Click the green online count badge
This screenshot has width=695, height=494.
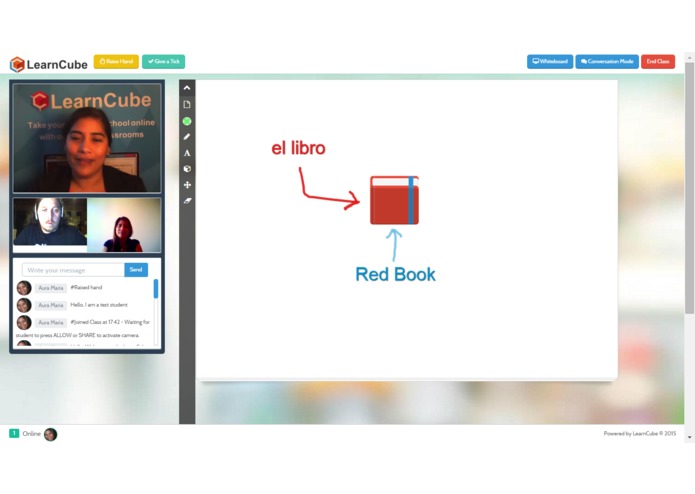(14, 433)
